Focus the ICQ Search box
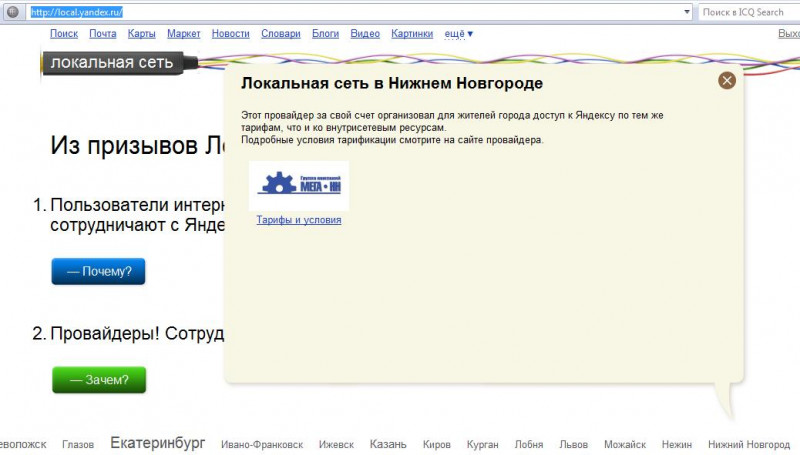Viewport: 800px width, 455px height. pyautogui.click(x=748, y=12)
